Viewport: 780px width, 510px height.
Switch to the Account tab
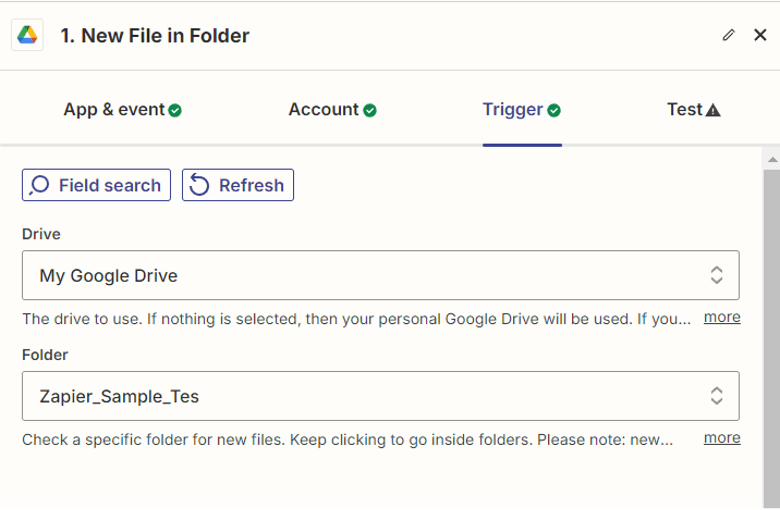[332, 109]
